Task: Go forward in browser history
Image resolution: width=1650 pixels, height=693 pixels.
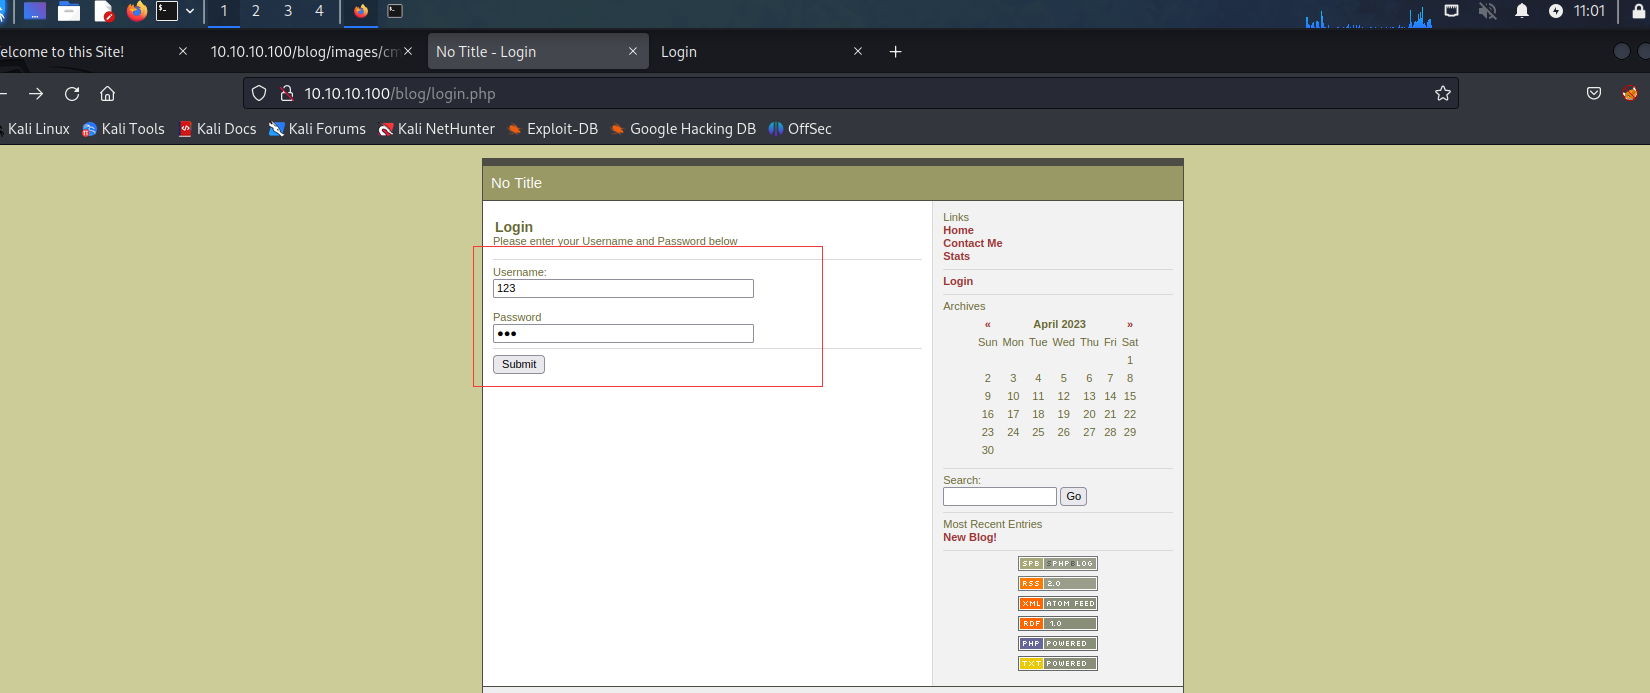Action: click(x=36, y=93)
